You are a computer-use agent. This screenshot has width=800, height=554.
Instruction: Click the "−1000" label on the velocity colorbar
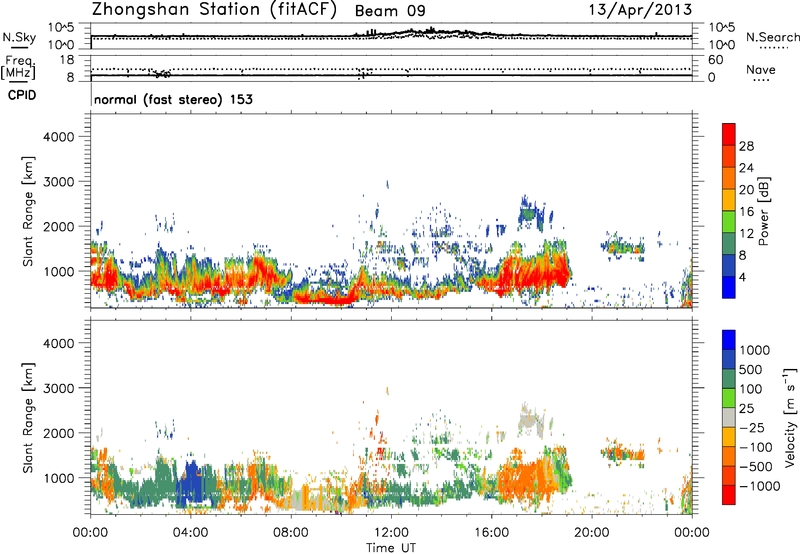coord(759,486)
